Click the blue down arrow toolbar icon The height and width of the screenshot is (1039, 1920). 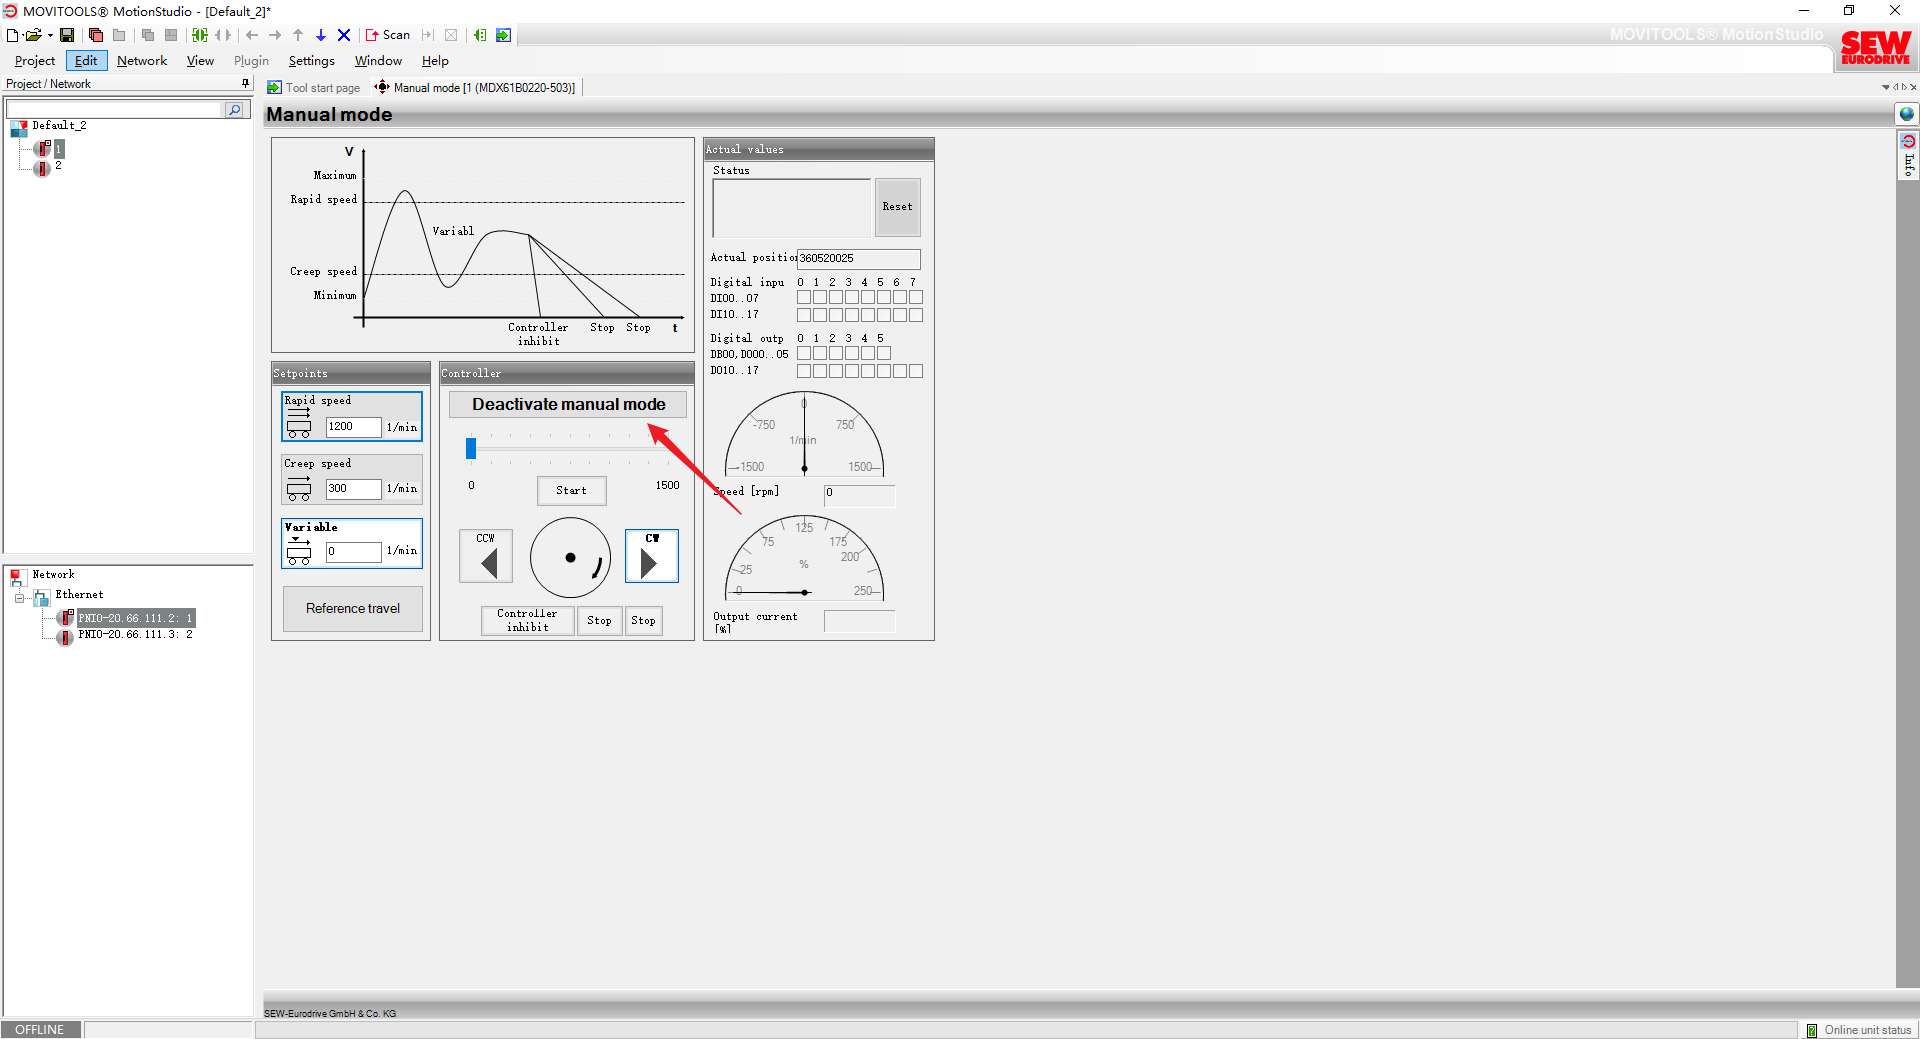click(x=321, y=35)
